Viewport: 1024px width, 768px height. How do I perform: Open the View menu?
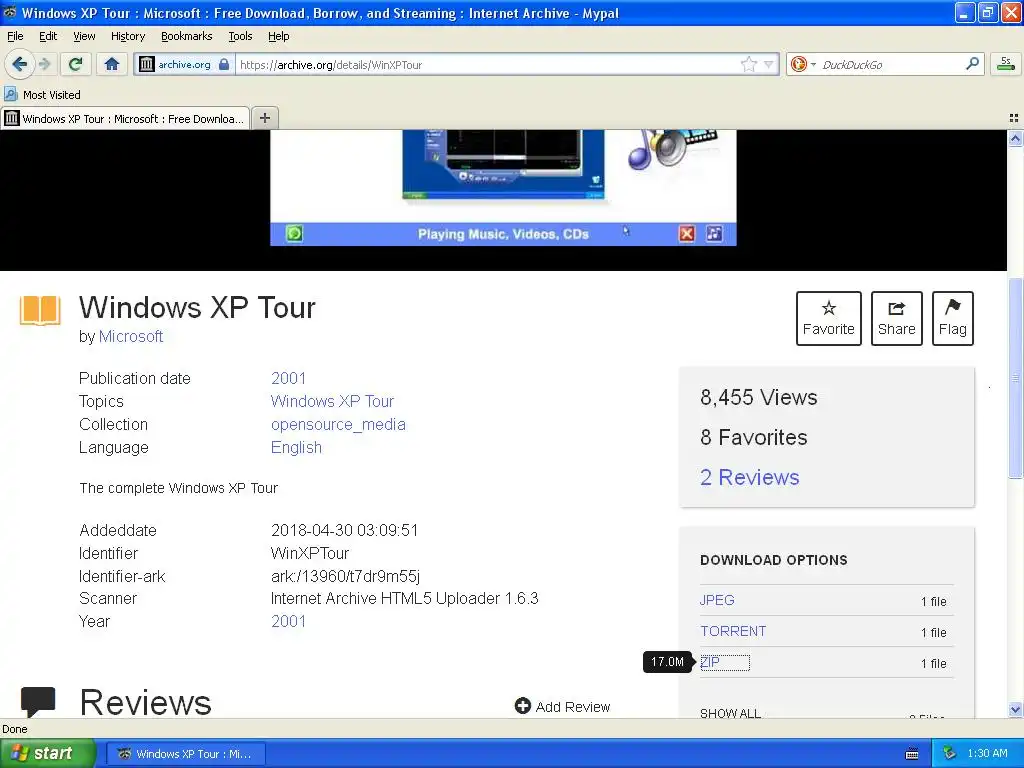point(84,36)
